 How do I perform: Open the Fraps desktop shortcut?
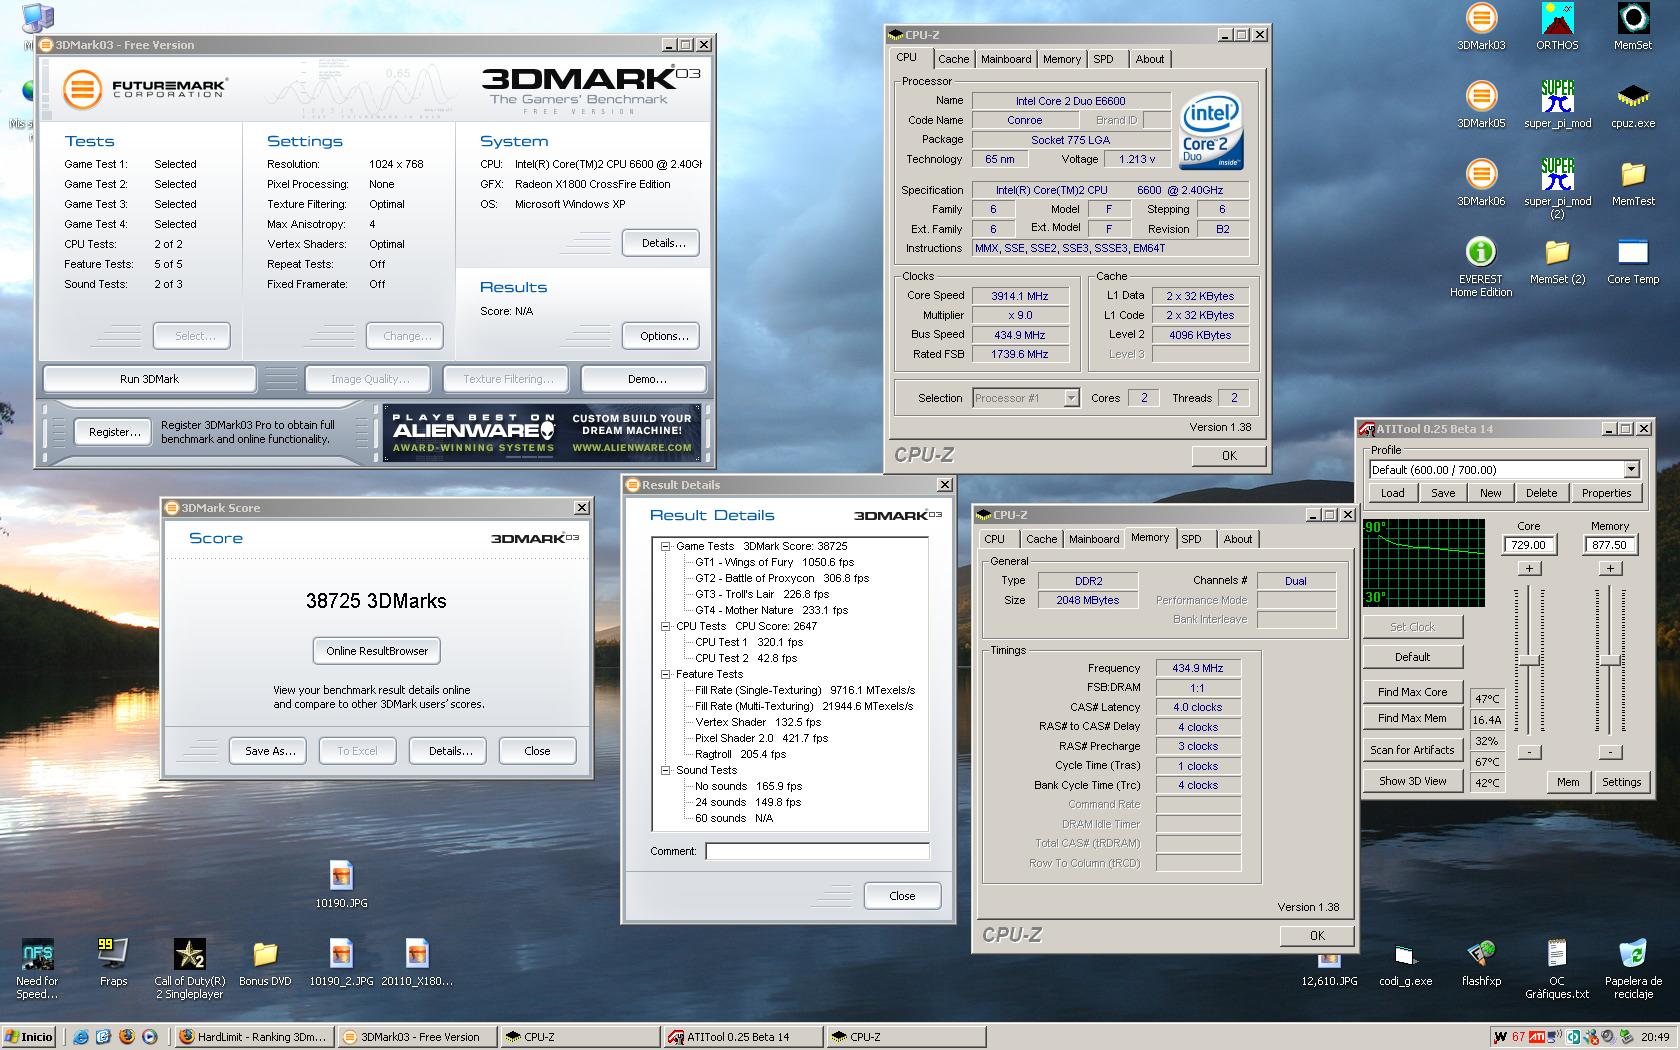[x=113, y=963]
